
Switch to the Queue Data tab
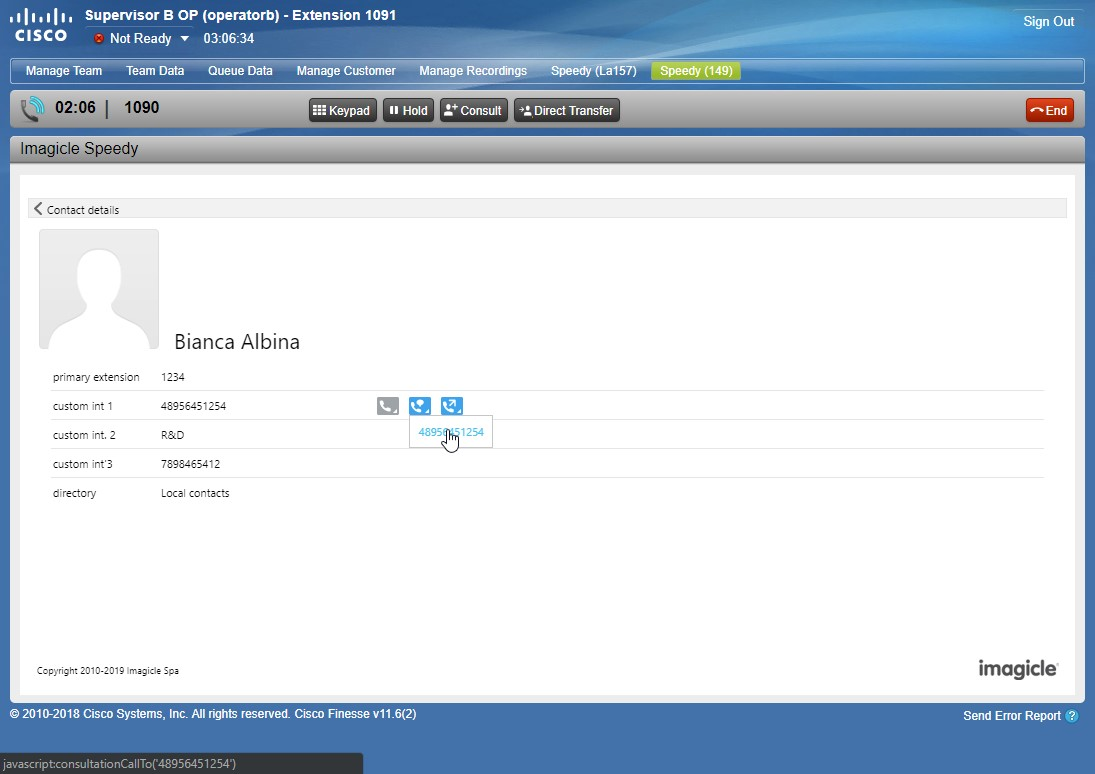click(240, 71)
